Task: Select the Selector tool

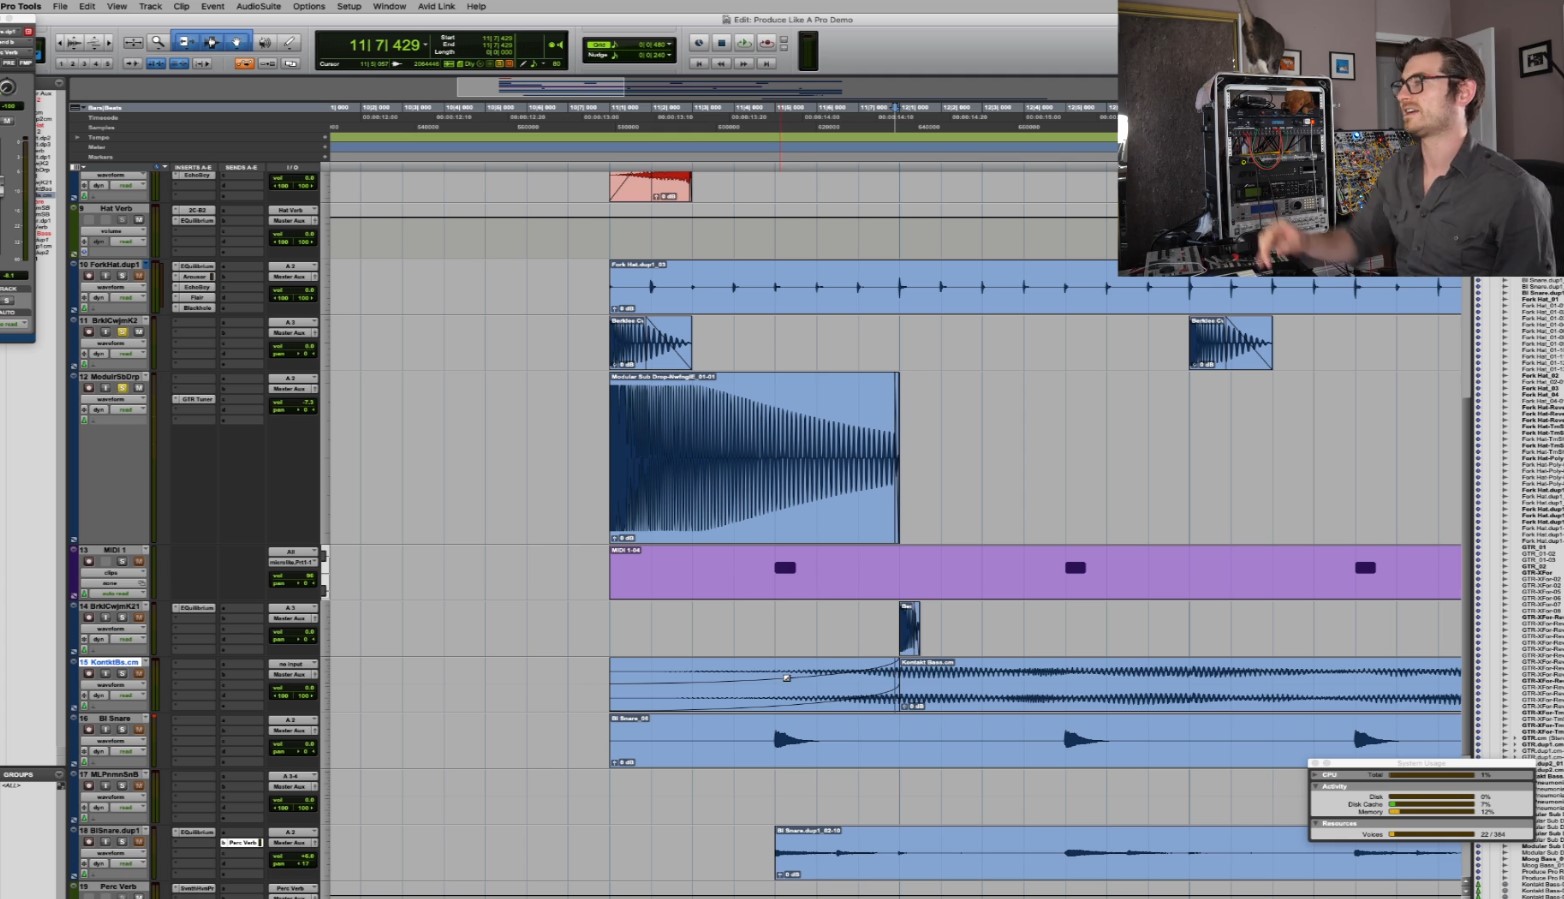Action: tap(211, 42)
